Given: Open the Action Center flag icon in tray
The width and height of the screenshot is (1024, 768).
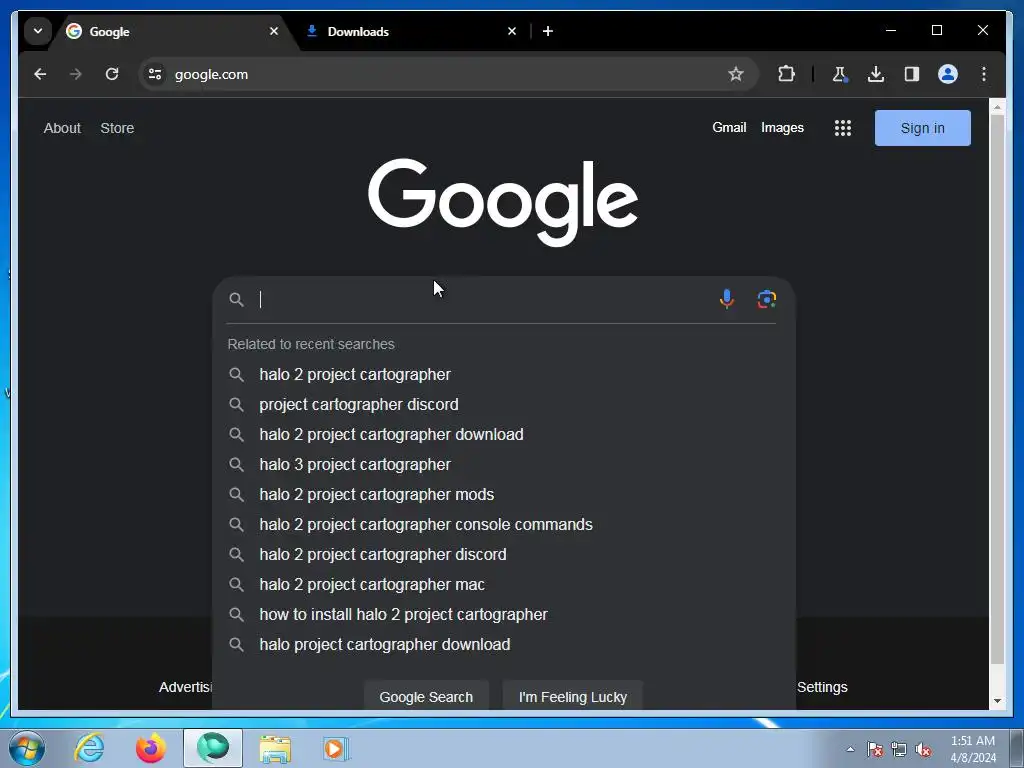Looking at the screenshot, I should (874, 750).
